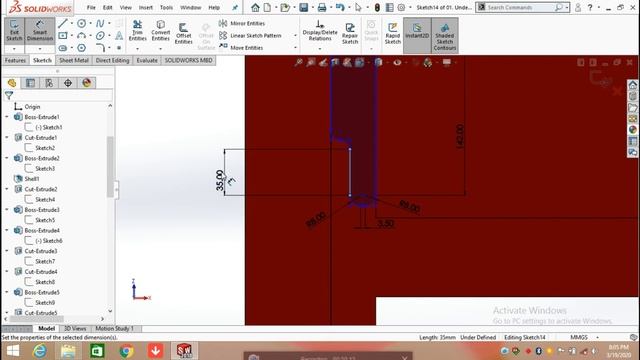The image size is (640, 360).
Task: Open the Insert menu
Action: pos(146,7)
